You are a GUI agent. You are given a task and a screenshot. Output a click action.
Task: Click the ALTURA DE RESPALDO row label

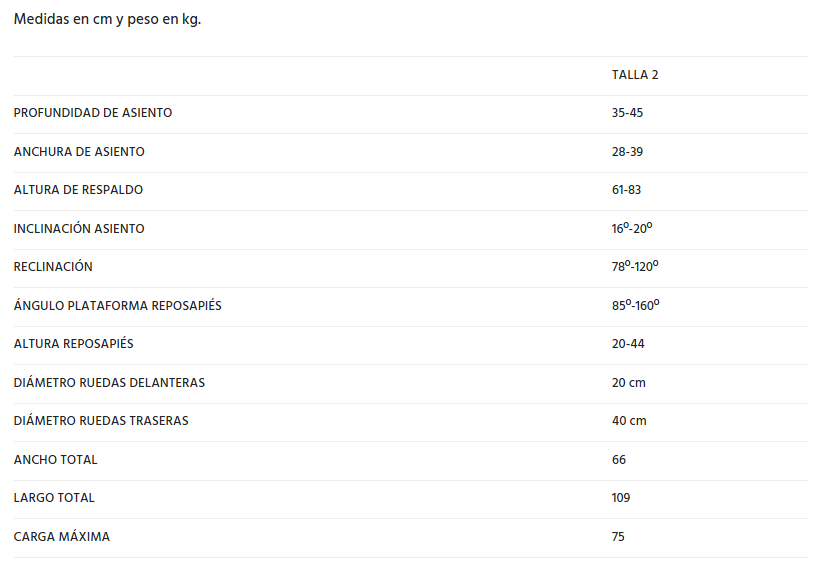78,190
